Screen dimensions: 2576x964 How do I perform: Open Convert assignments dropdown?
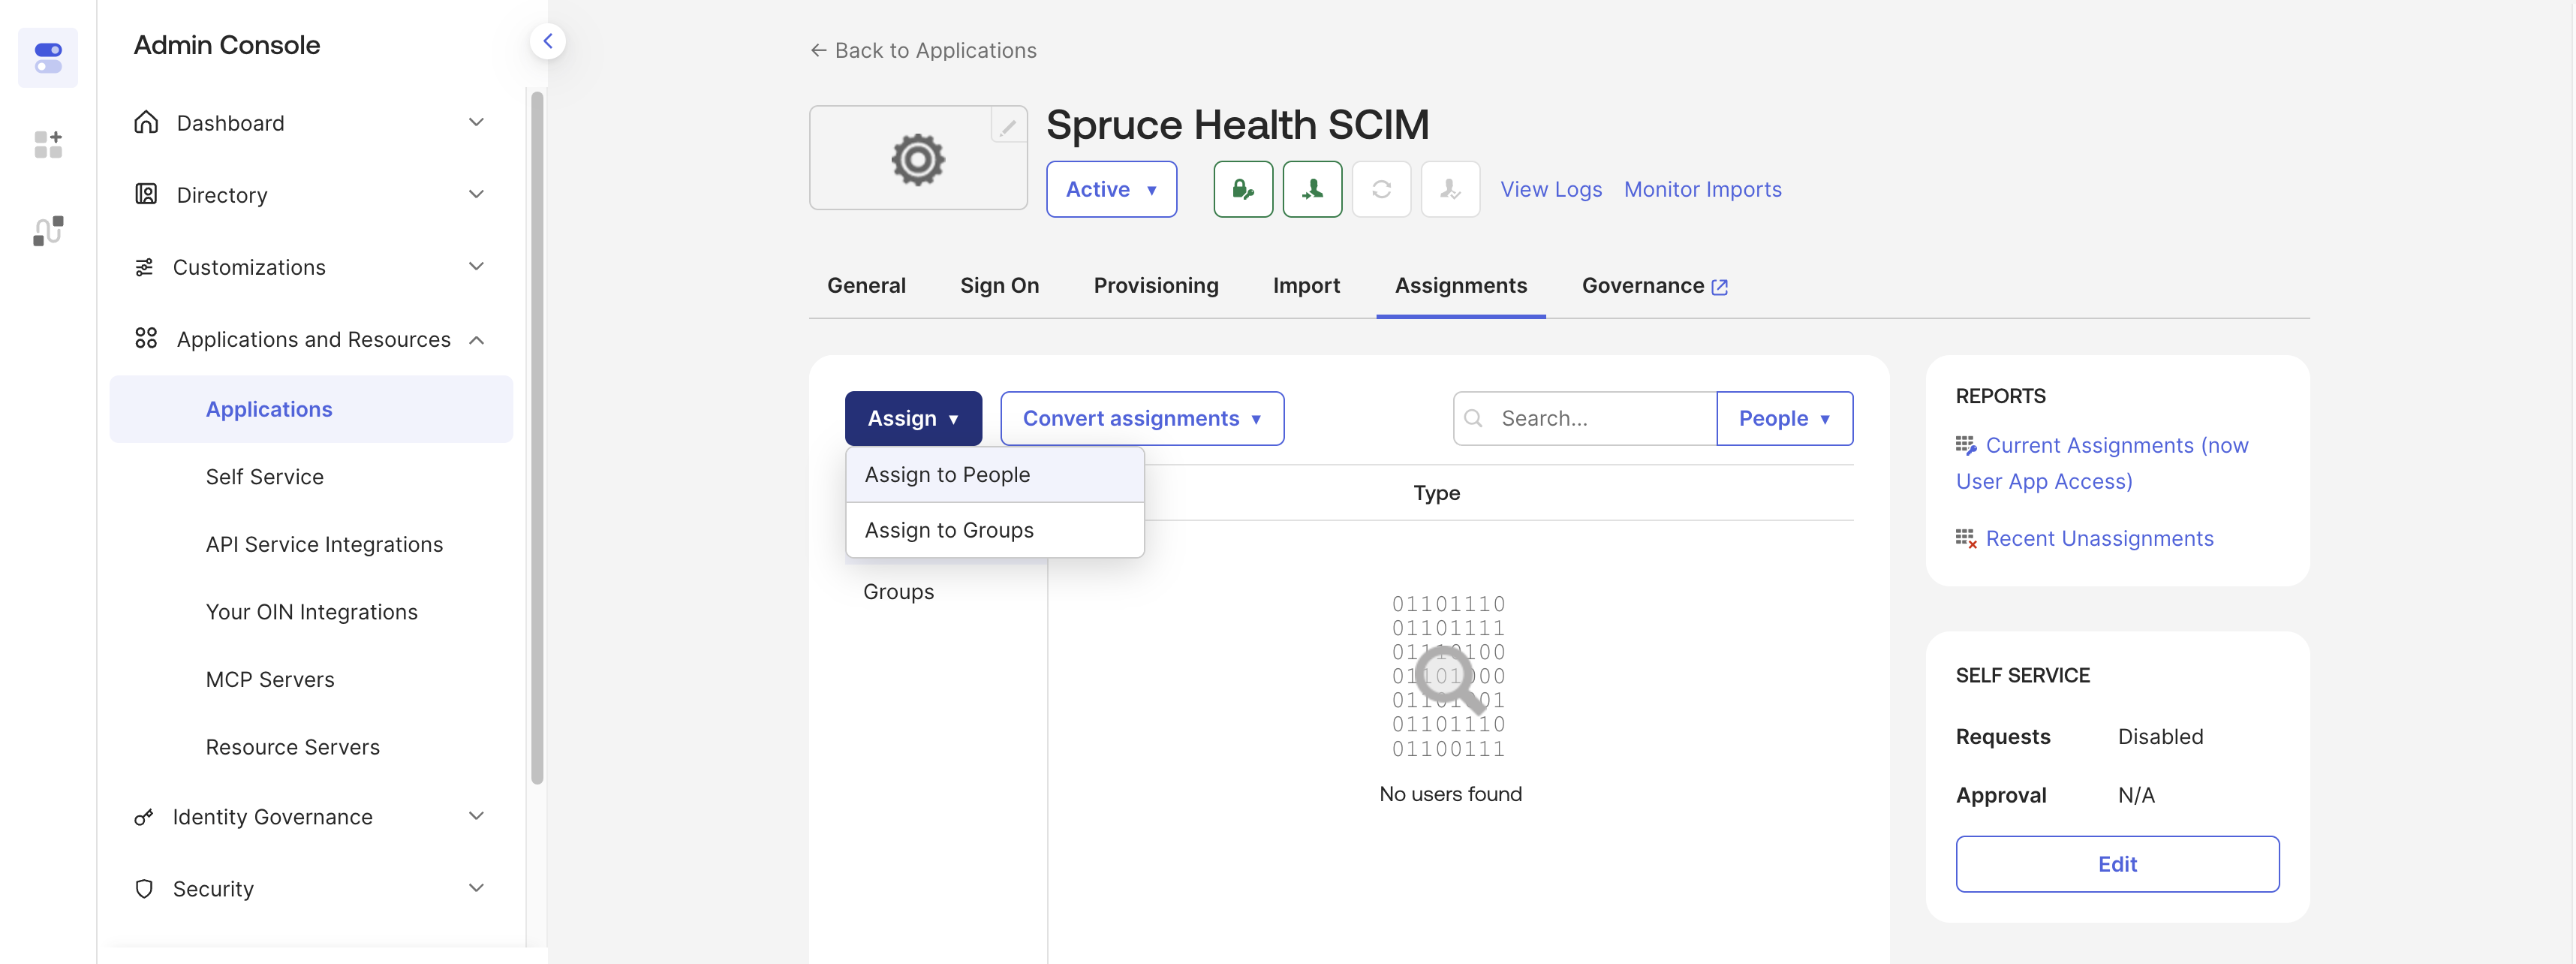(x=1142, y=418)
